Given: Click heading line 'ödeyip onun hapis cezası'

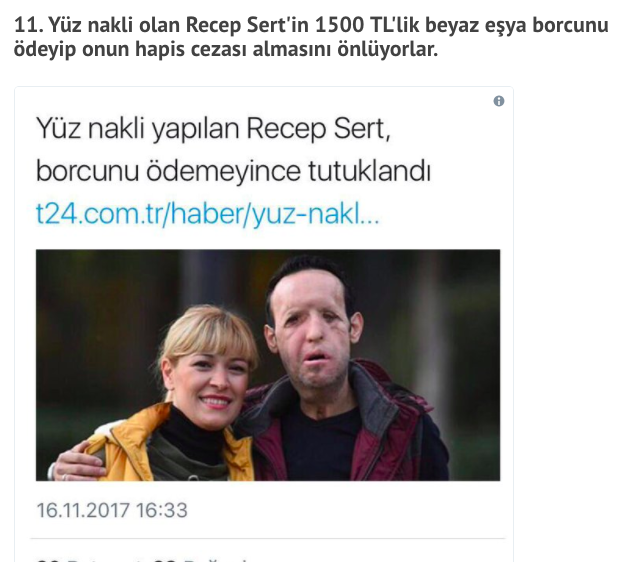Looking at the screenshot, I should [131, 49].
